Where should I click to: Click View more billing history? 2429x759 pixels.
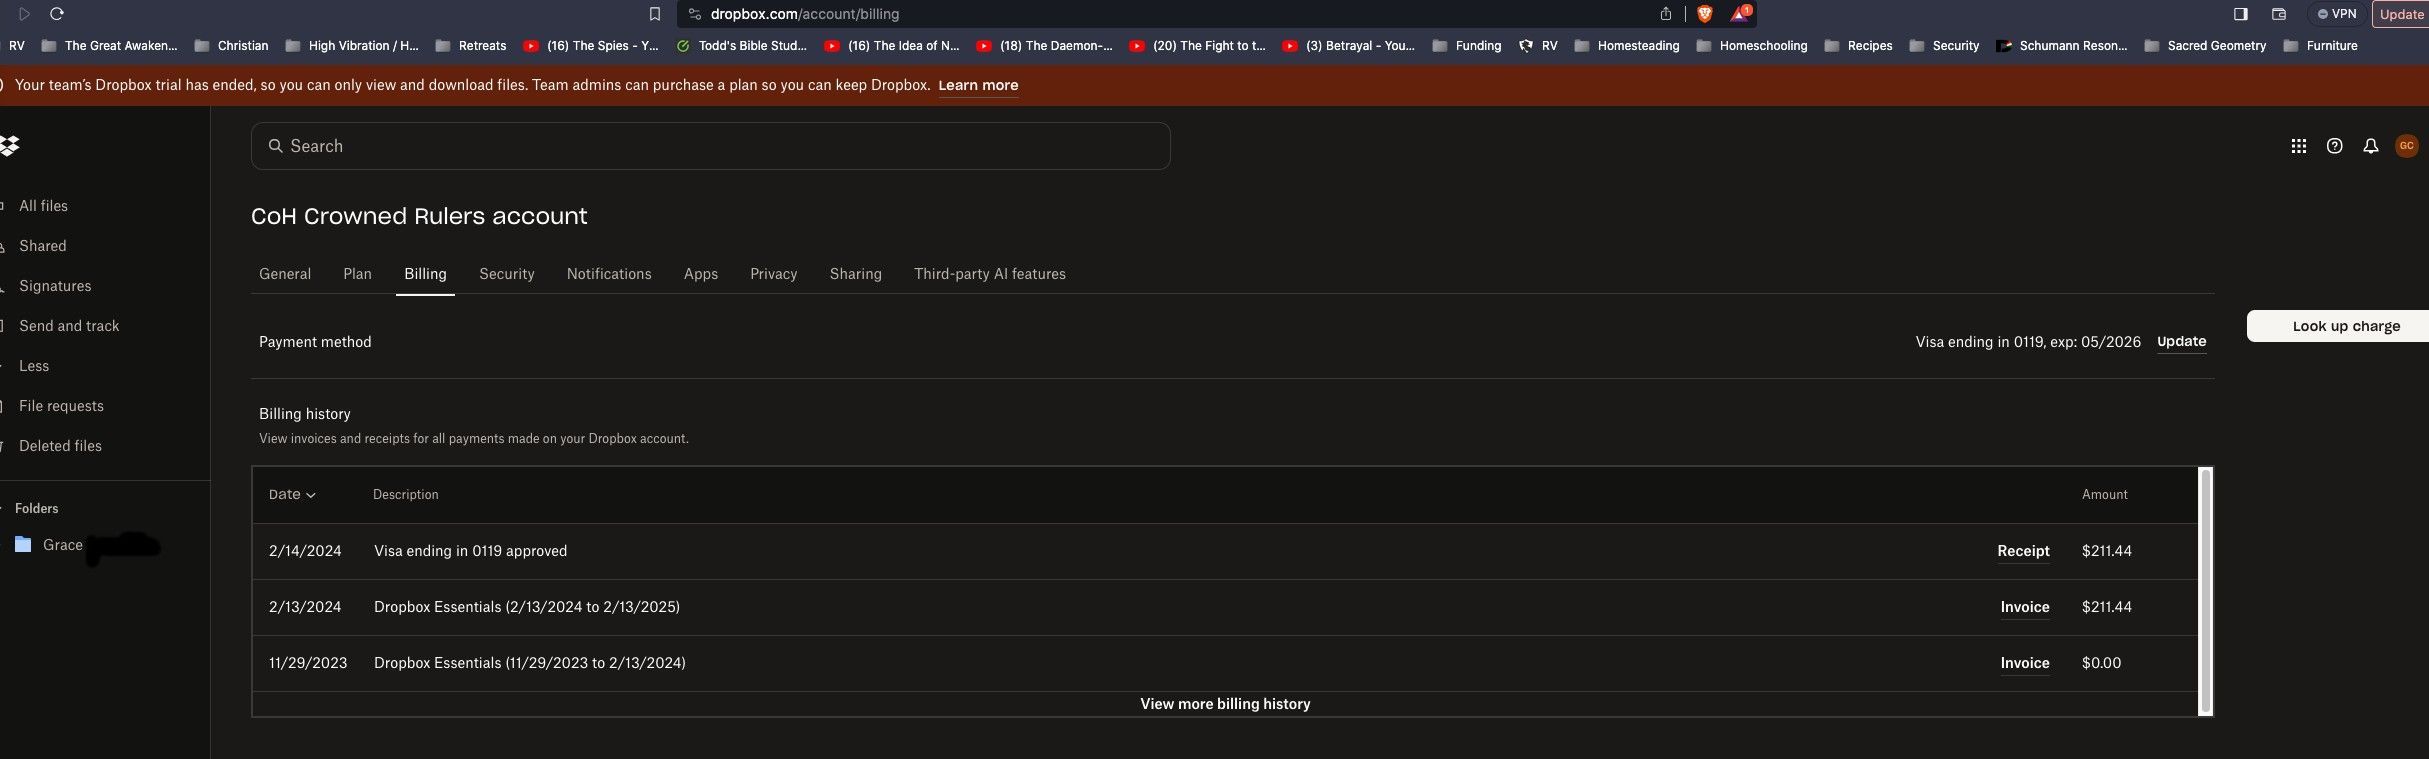click(1225, 704)
